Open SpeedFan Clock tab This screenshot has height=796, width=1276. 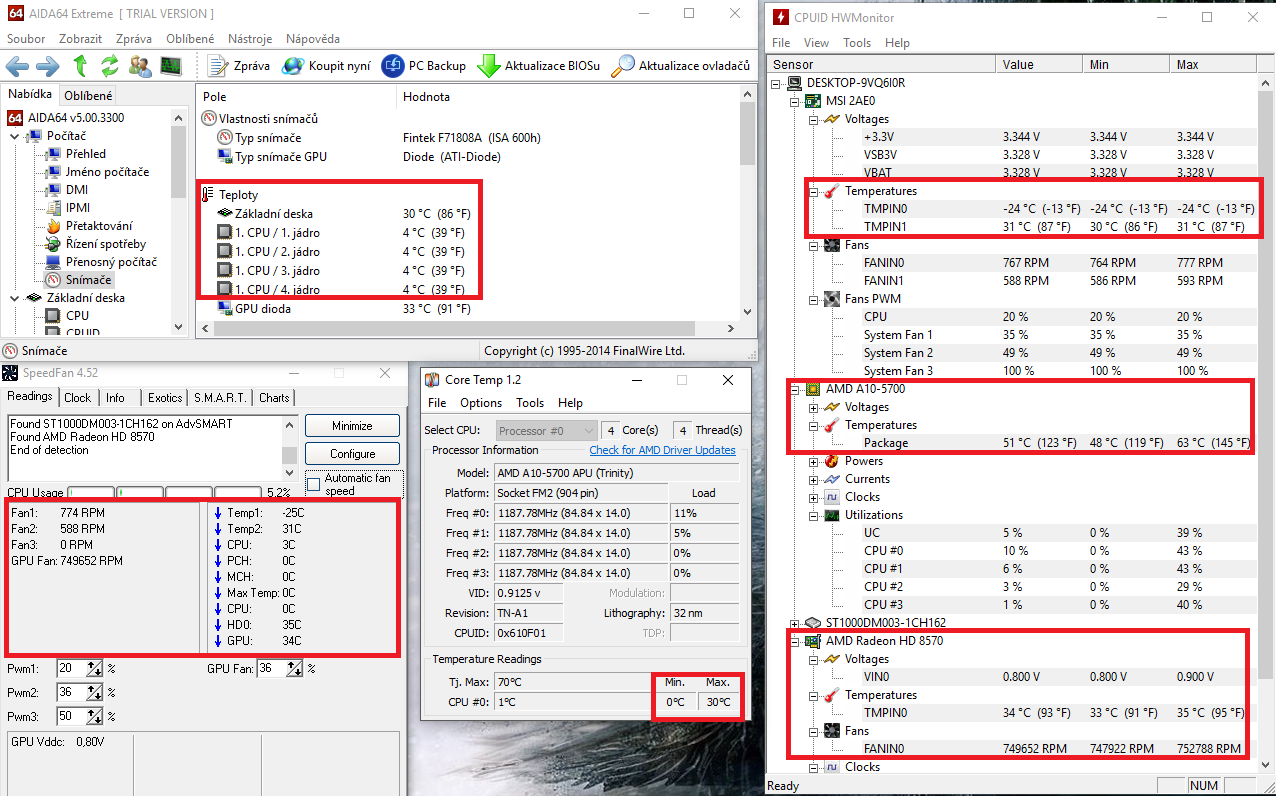tap(77, 398)
